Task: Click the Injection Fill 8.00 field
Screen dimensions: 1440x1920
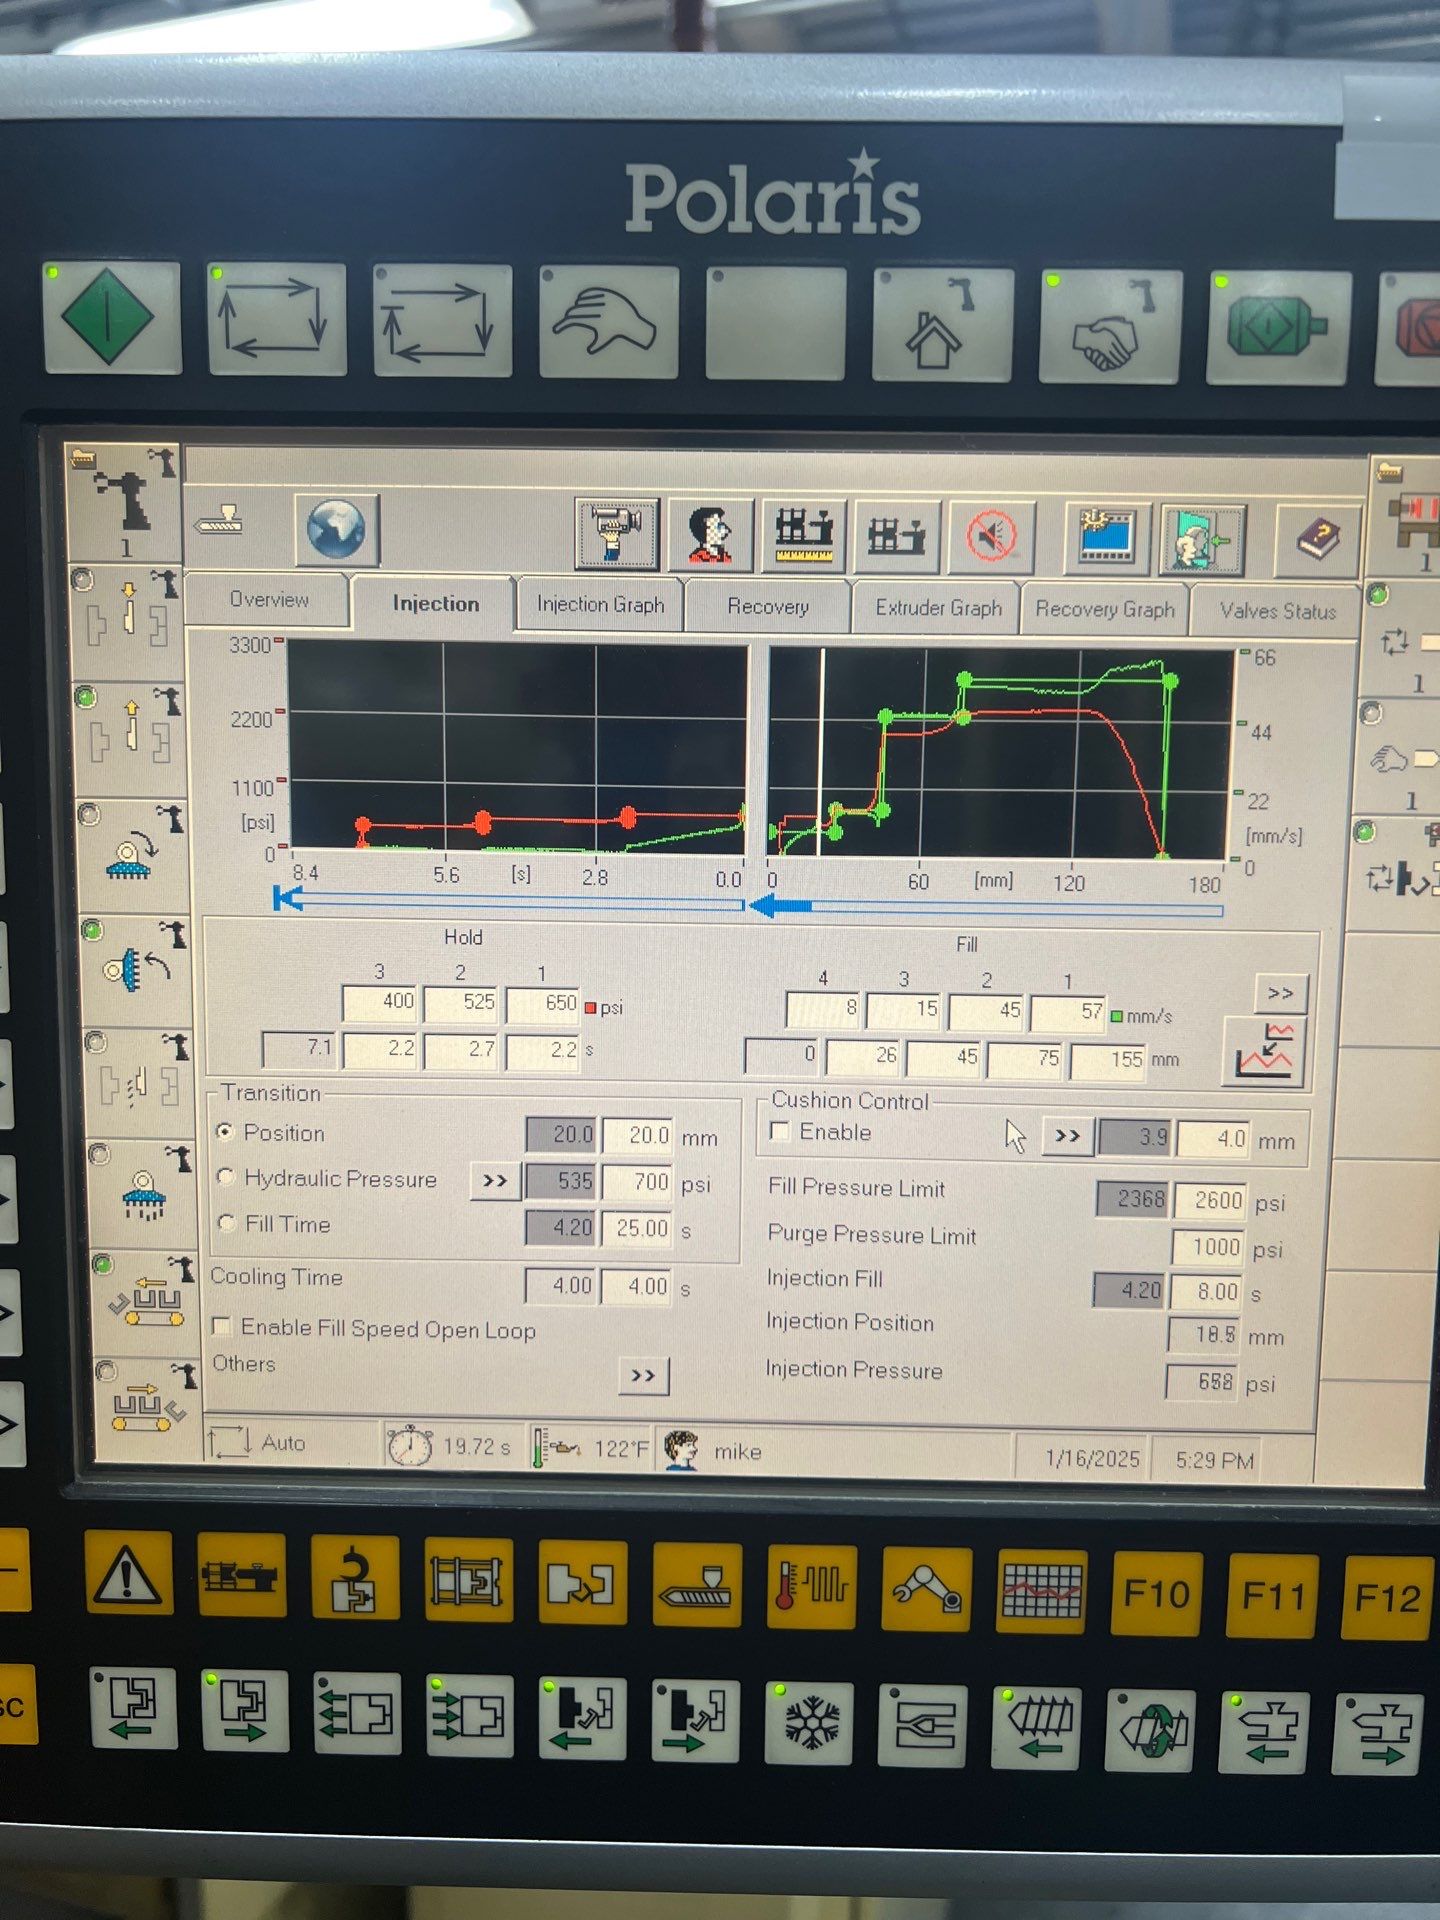Action: tap(1207, 1291)
